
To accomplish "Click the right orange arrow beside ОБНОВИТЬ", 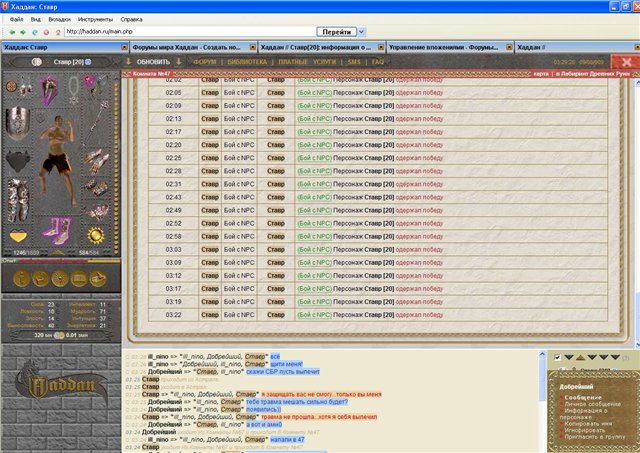I will tap(179, 62).
